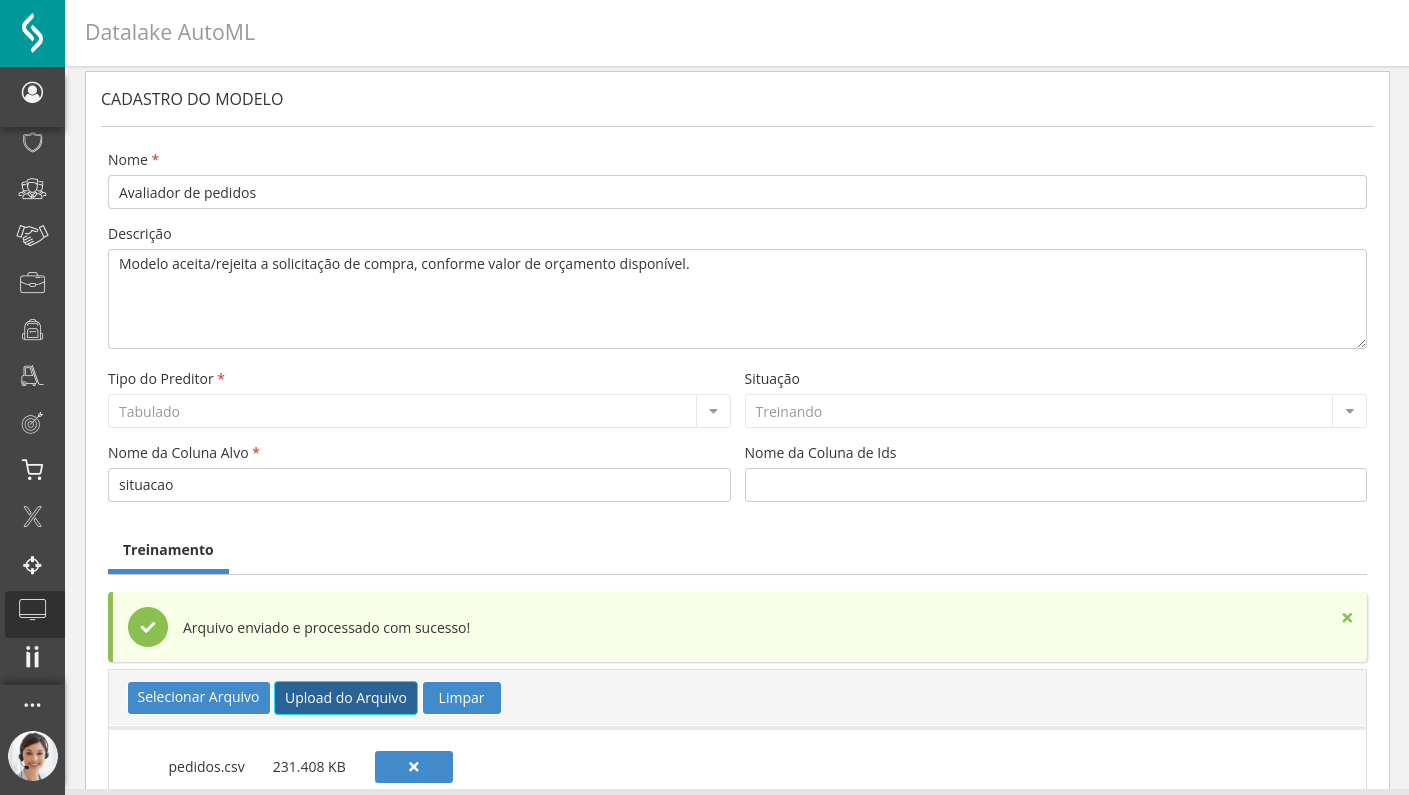1409x795 pixels.
Task: Click the Limpar button
Action: click(x=462, y=698)
